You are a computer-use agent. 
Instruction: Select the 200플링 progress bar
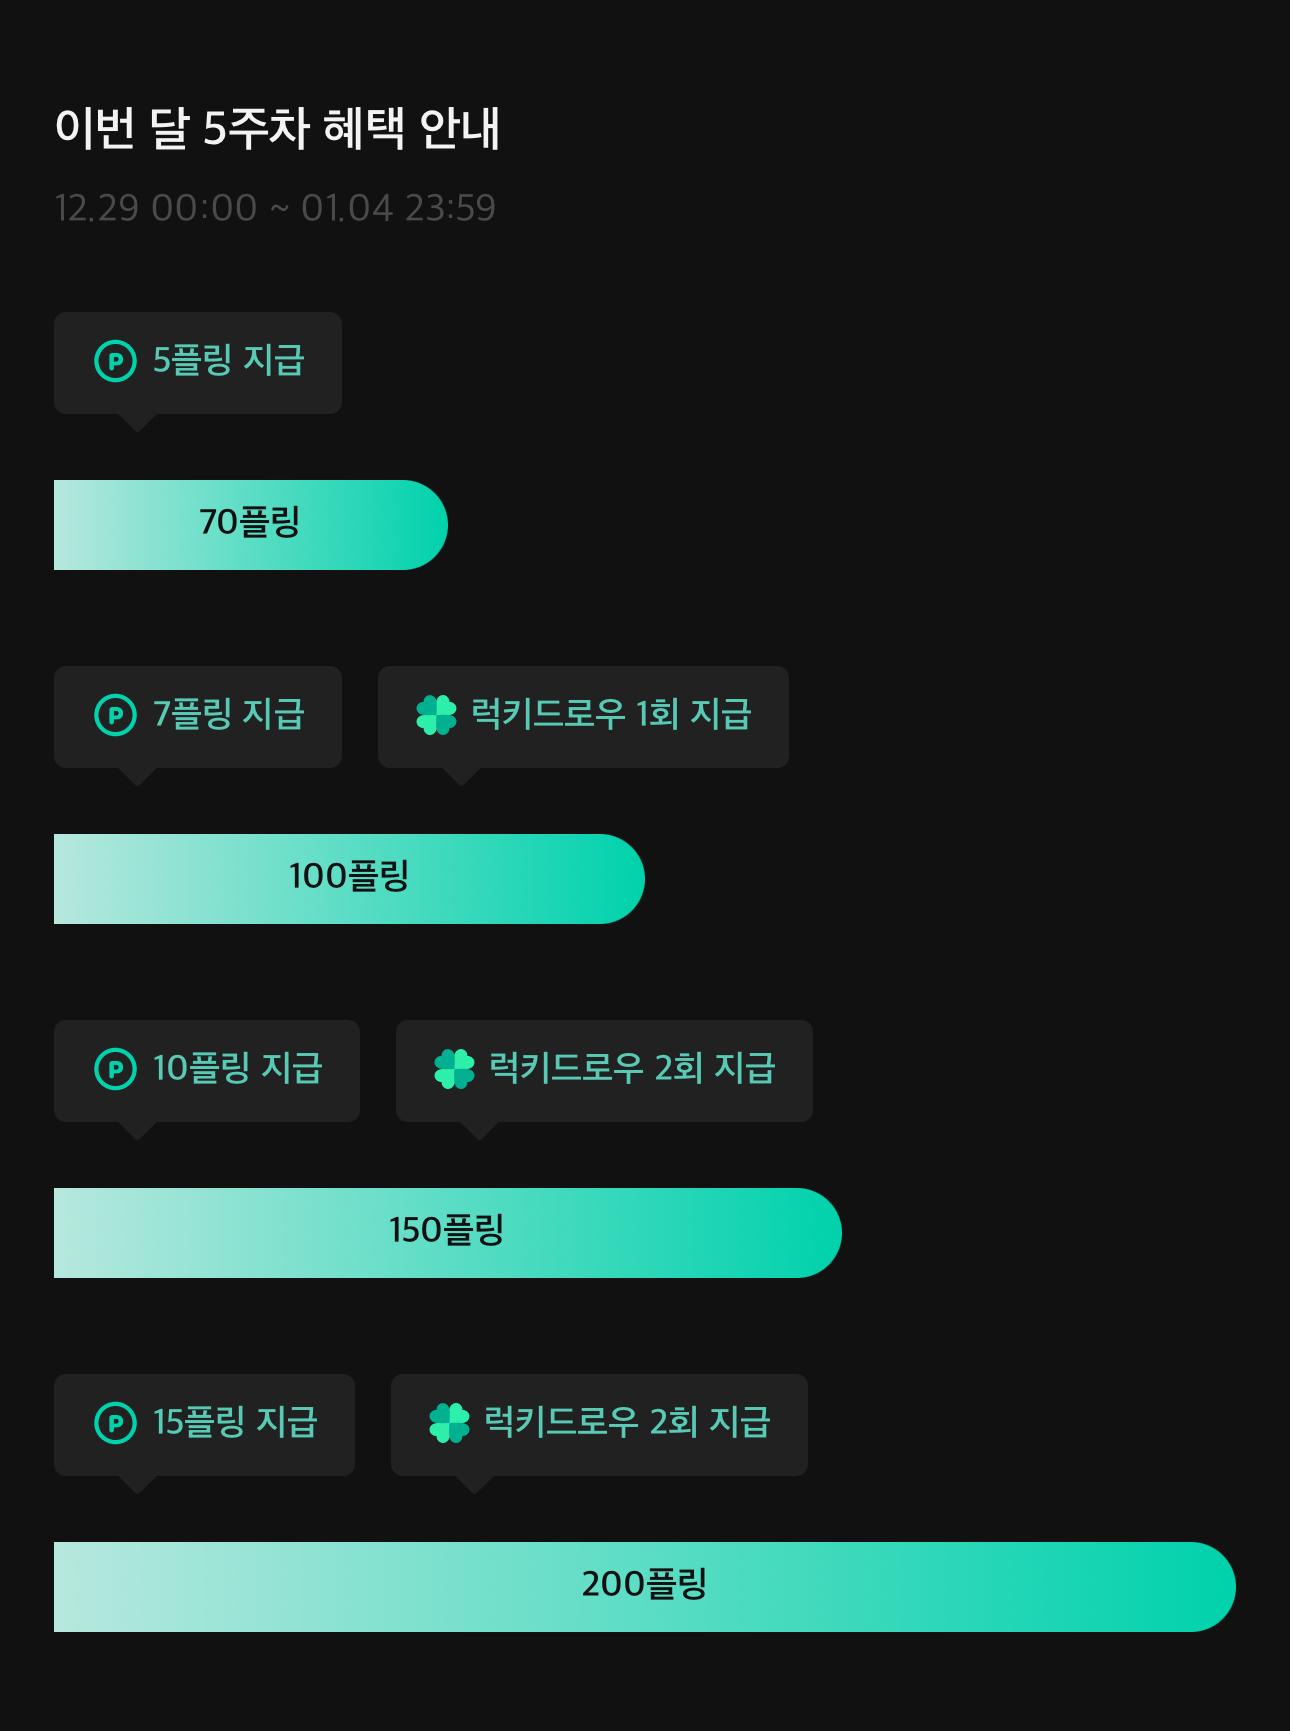pyautogui.click(x=645, y=1587)
